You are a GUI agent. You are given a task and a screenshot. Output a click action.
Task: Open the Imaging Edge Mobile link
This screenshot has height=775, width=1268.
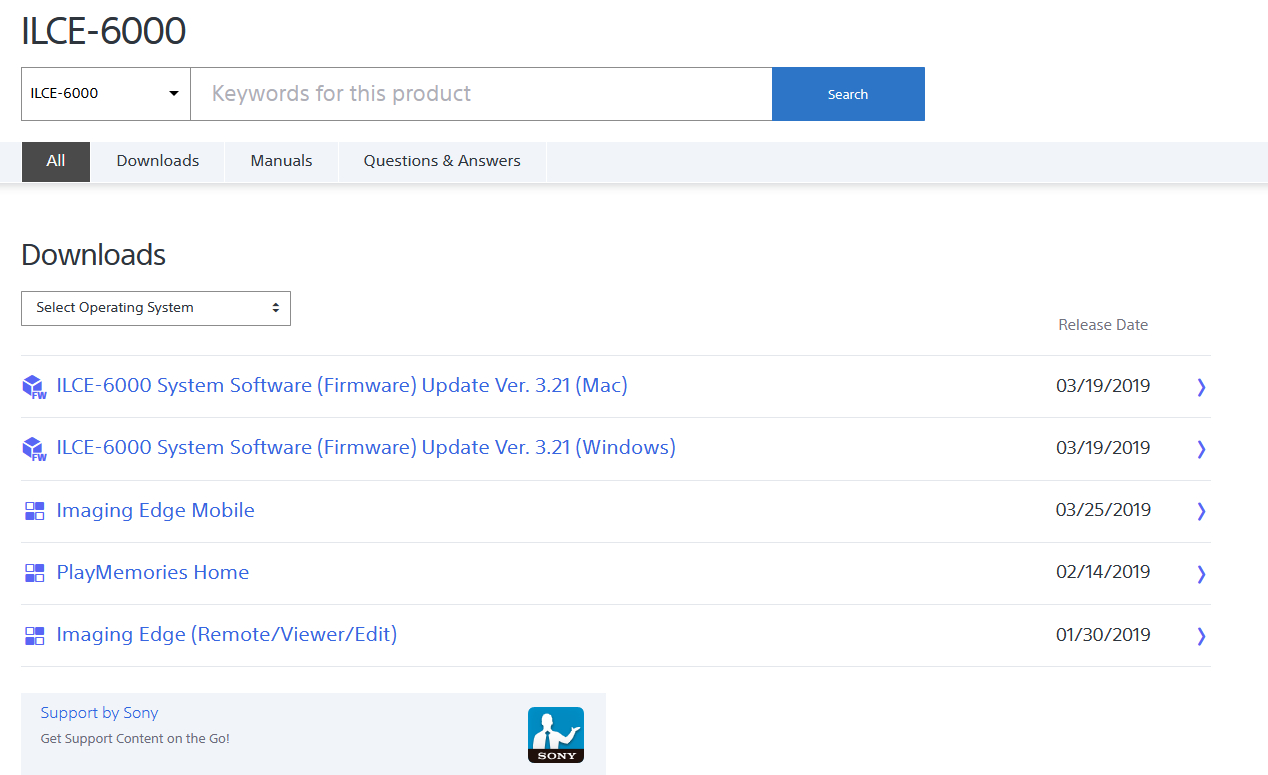[x=155, y=510]
